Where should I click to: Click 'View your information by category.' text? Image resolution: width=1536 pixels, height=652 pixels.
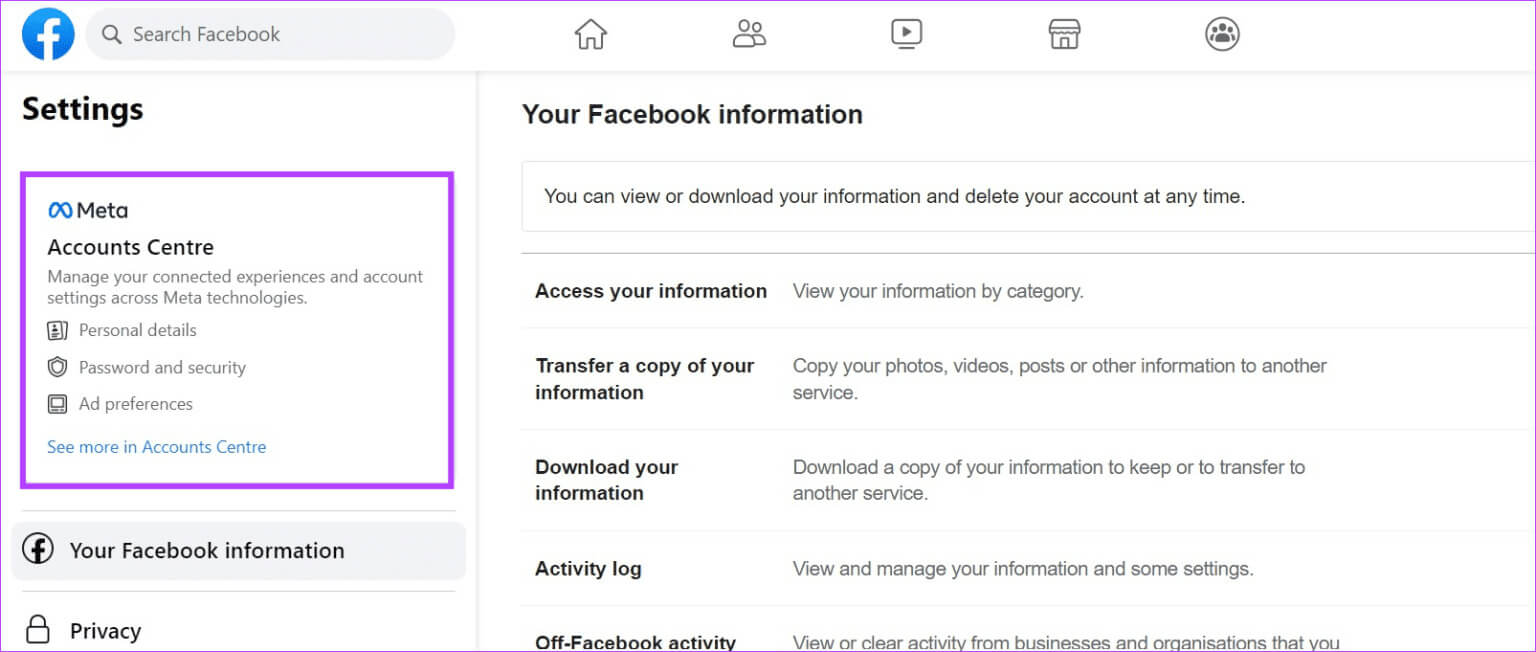pos(938,291)
